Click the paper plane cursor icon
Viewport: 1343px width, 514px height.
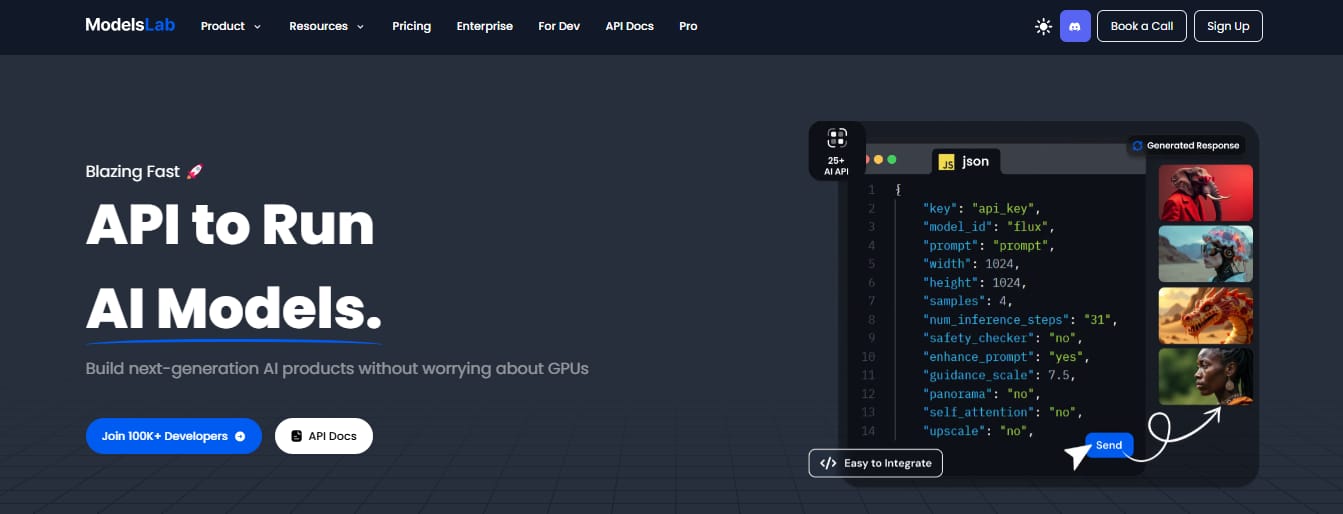(x=1077, y=456)
